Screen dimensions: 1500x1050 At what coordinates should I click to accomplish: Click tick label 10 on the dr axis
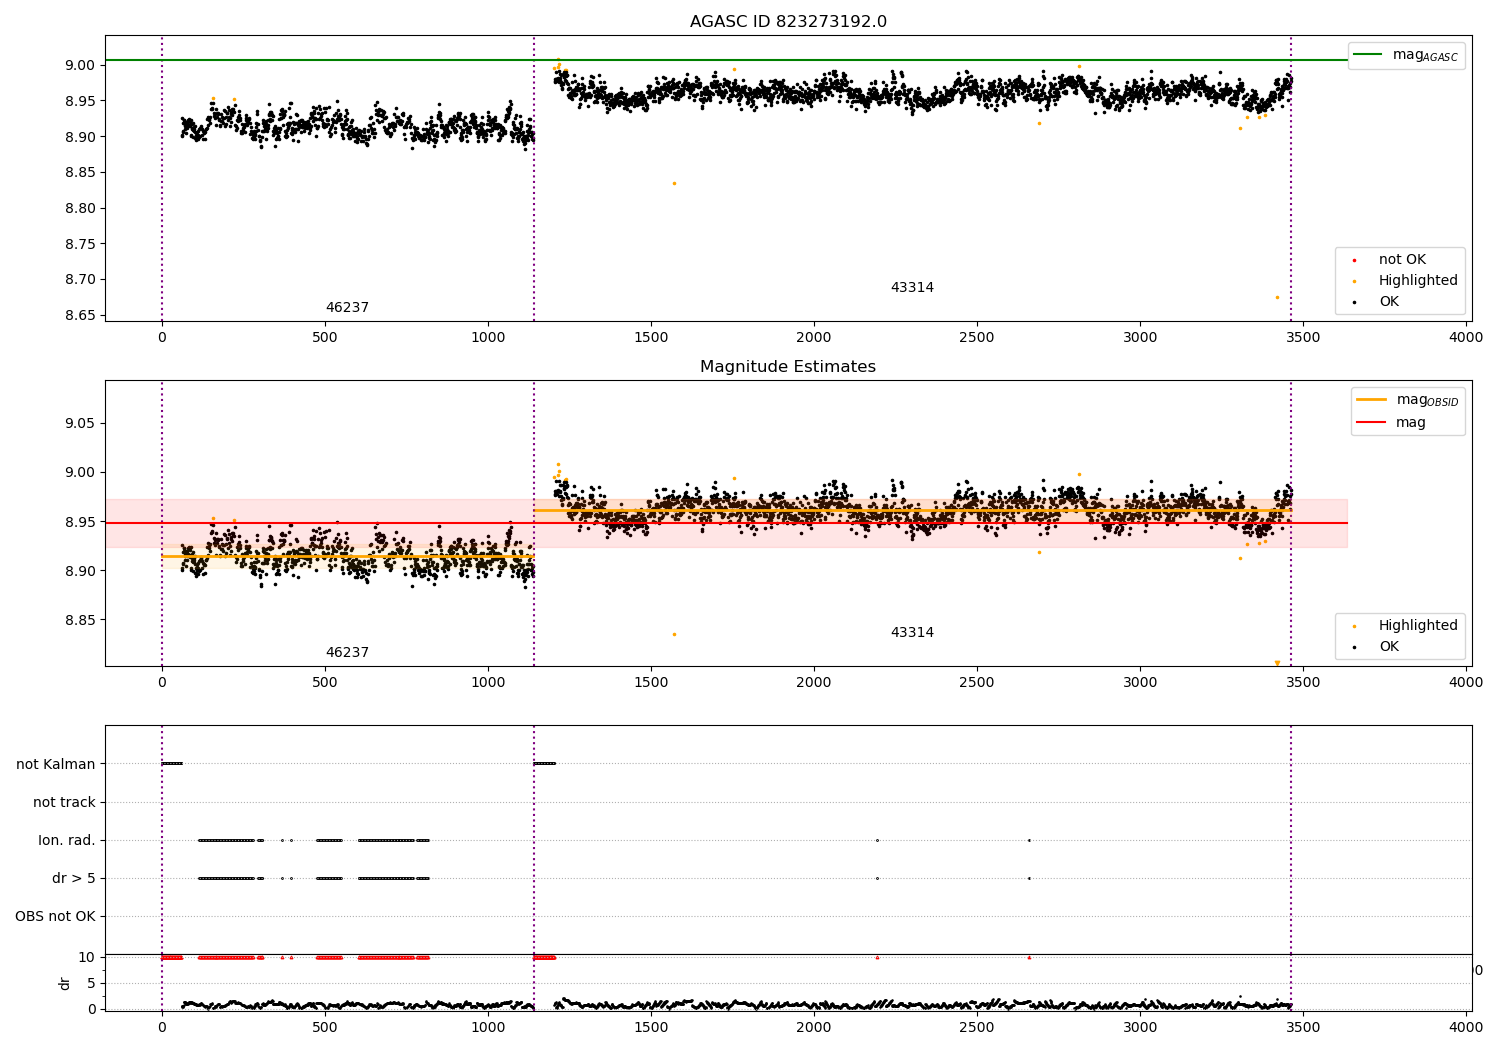click(x=87, y=958)
